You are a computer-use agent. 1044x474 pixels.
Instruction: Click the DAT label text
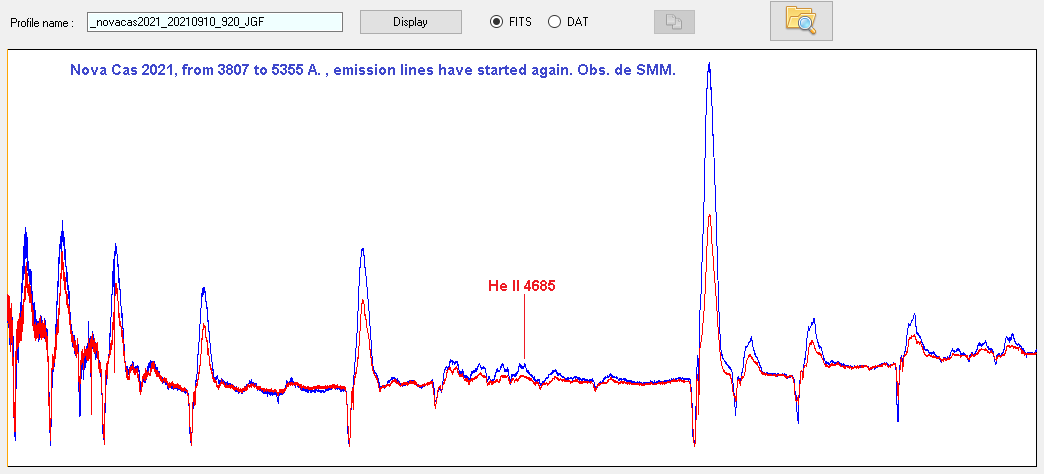577,22
